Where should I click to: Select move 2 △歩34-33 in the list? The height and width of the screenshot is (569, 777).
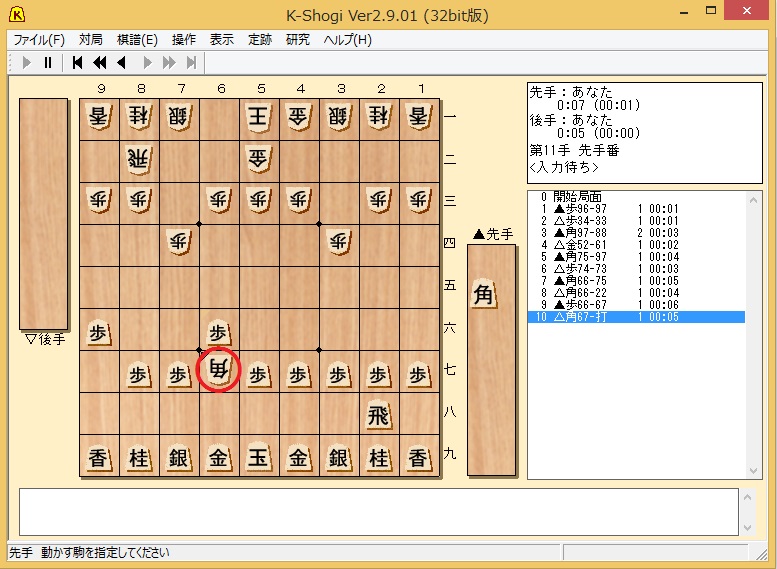[x=636, y=221]
